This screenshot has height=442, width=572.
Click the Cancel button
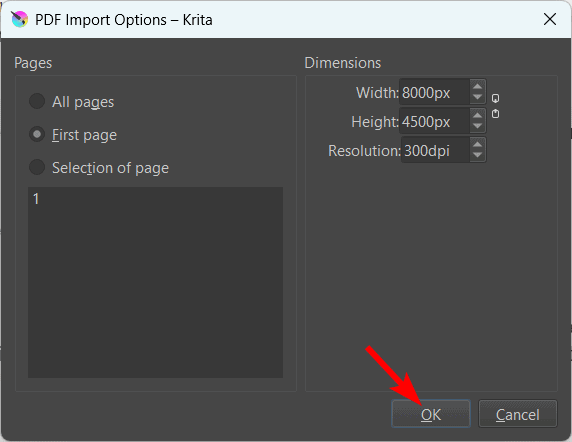point(518,414)
